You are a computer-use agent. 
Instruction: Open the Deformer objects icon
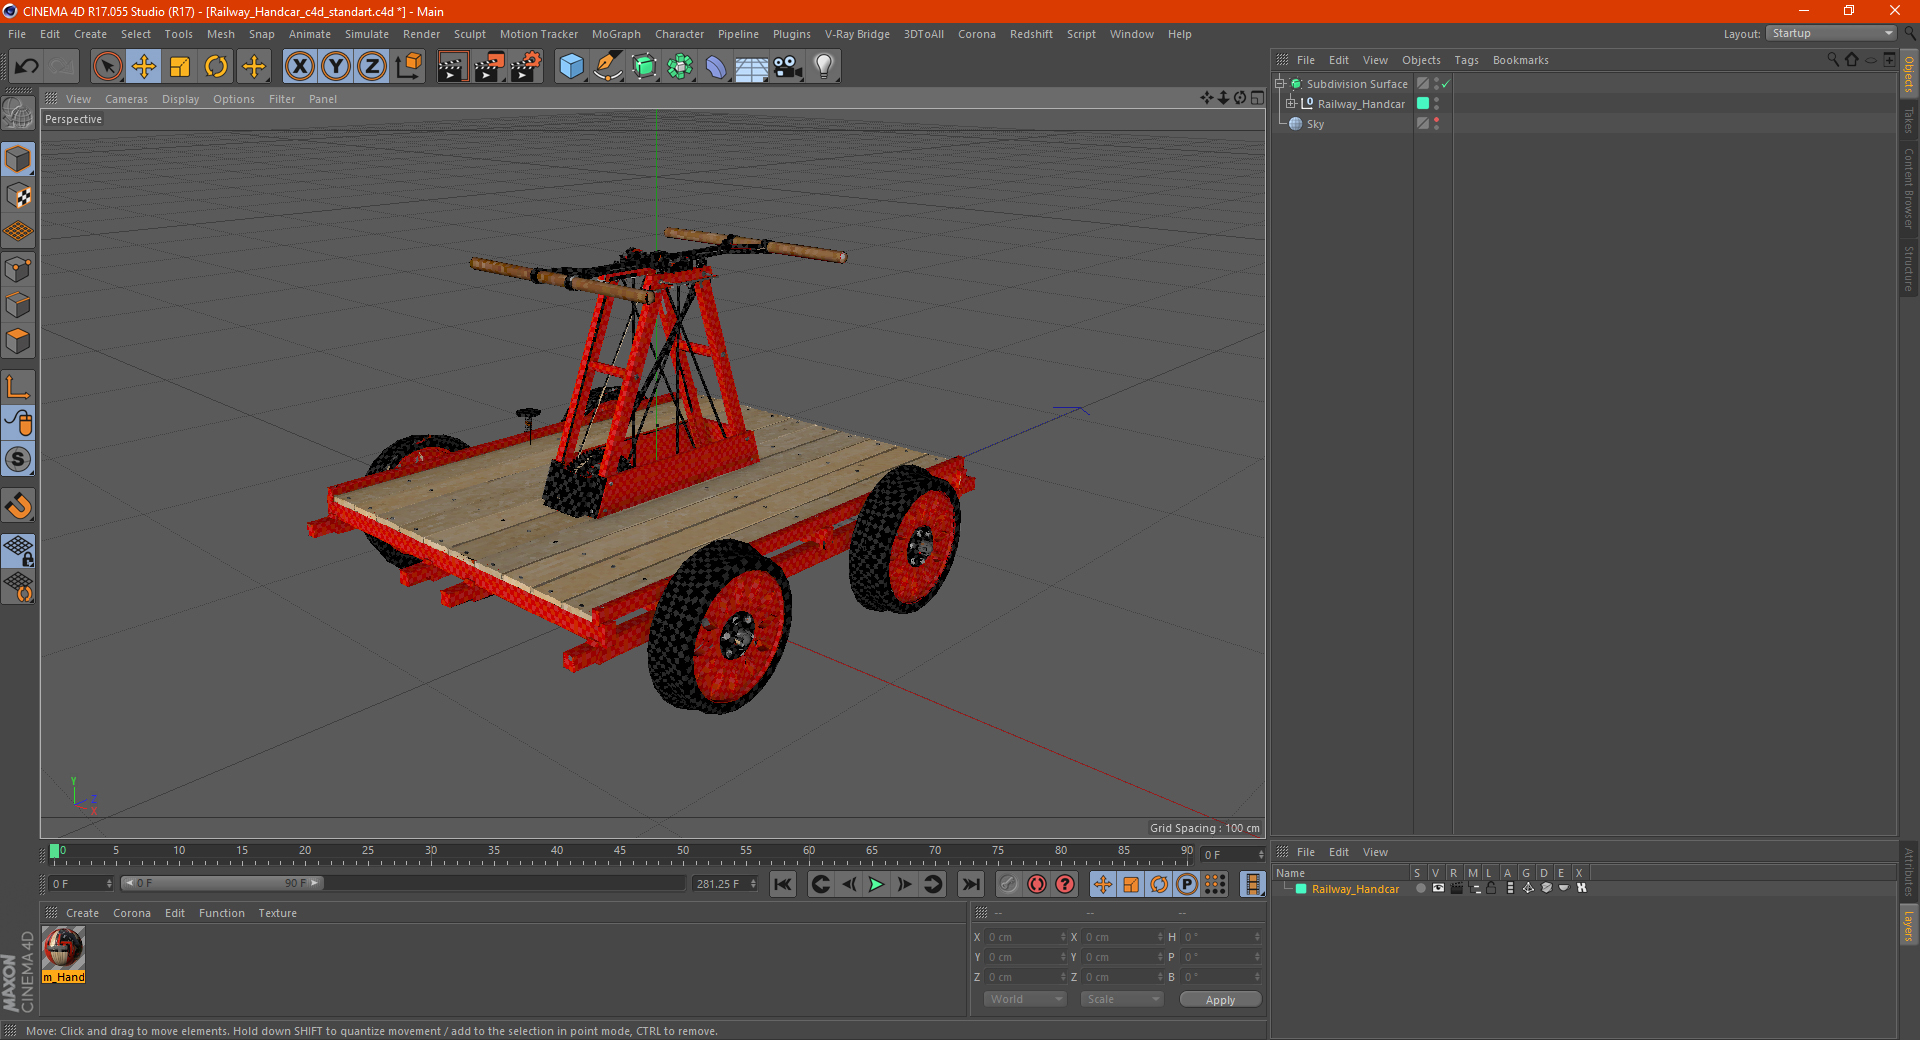point(716,67)
